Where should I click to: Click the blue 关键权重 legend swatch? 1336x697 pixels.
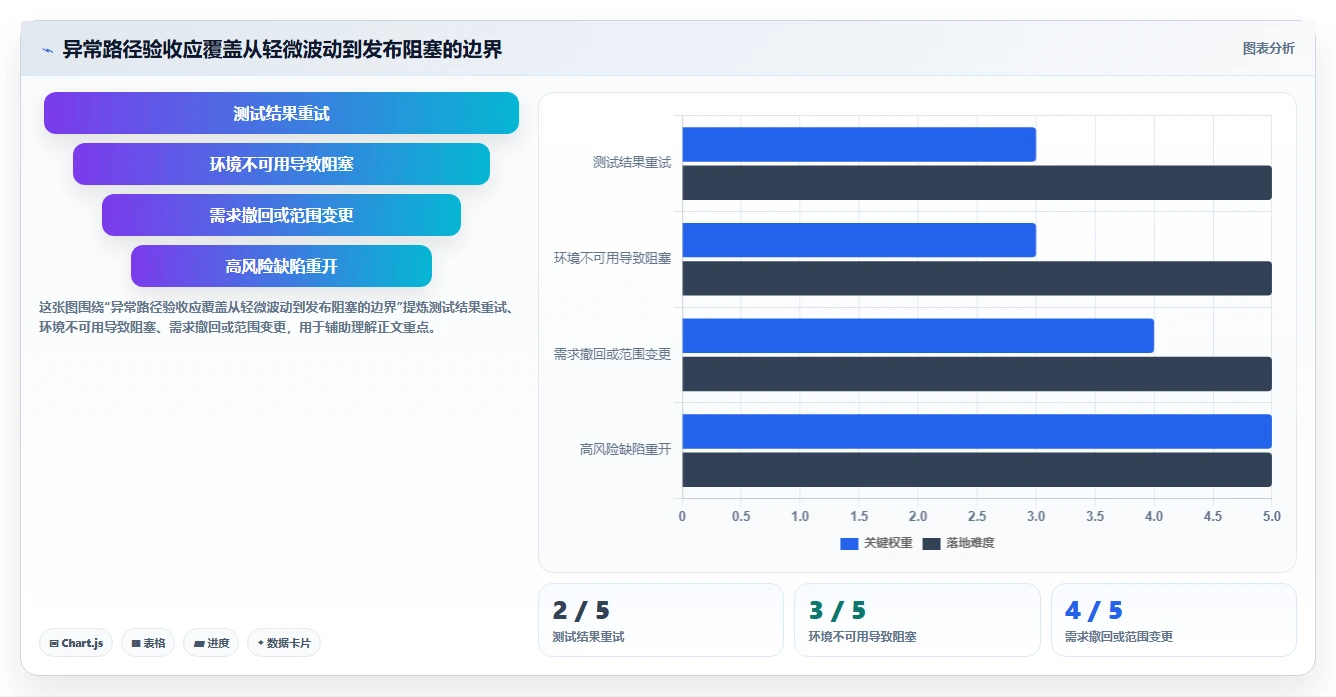coord(849,543)
